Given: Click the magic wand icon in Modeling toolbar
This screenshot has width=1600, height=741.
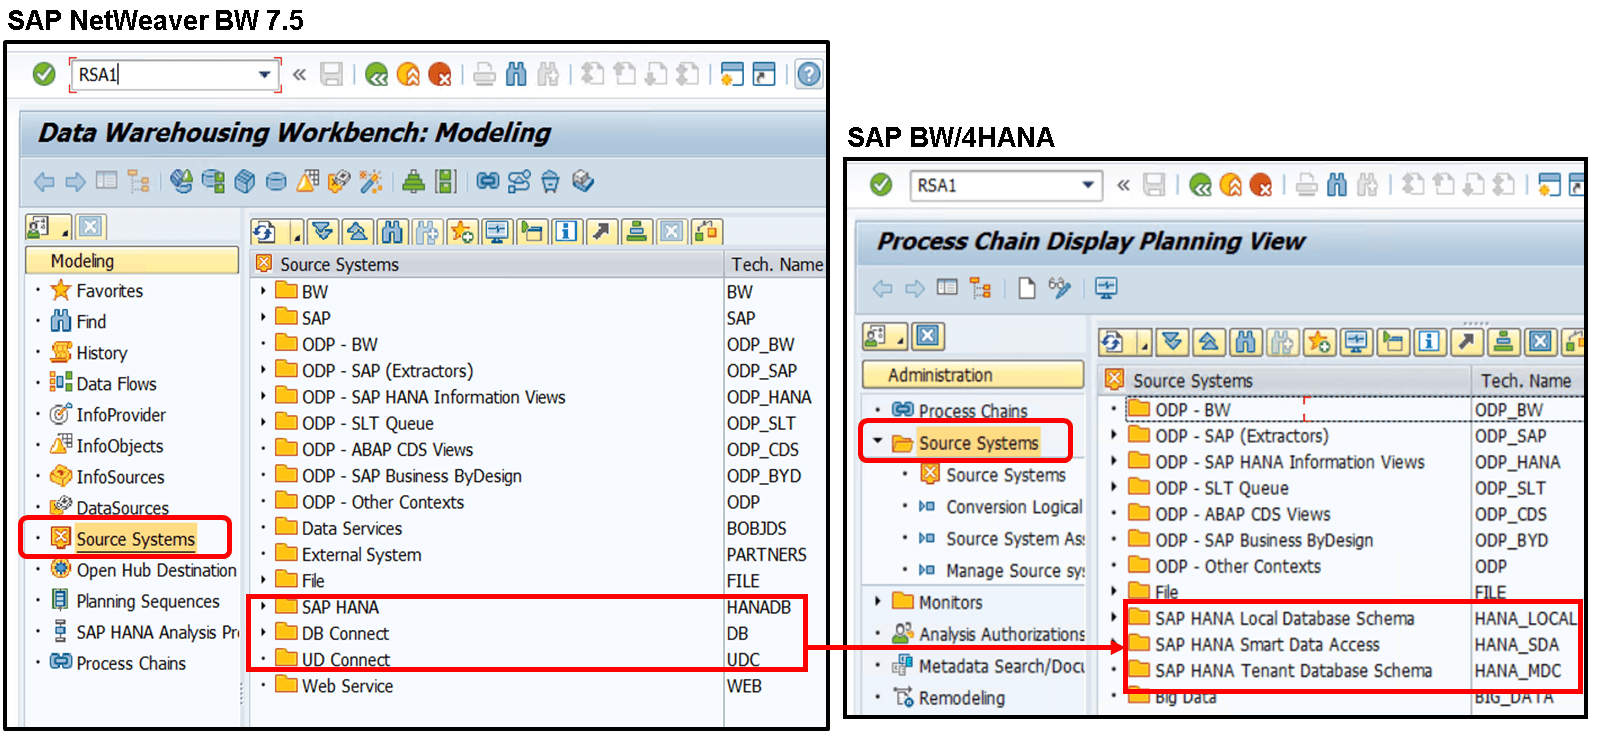Looking at the screenshot, I should point(371,181).
